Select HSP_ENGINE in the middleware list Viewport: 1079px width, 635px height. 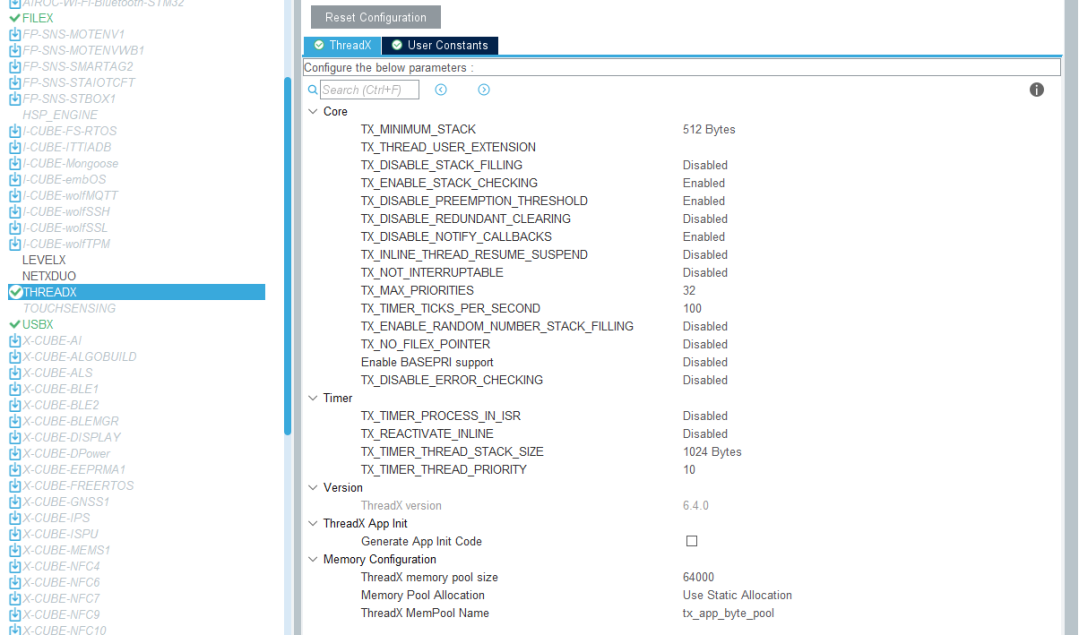tap(60, 115)
